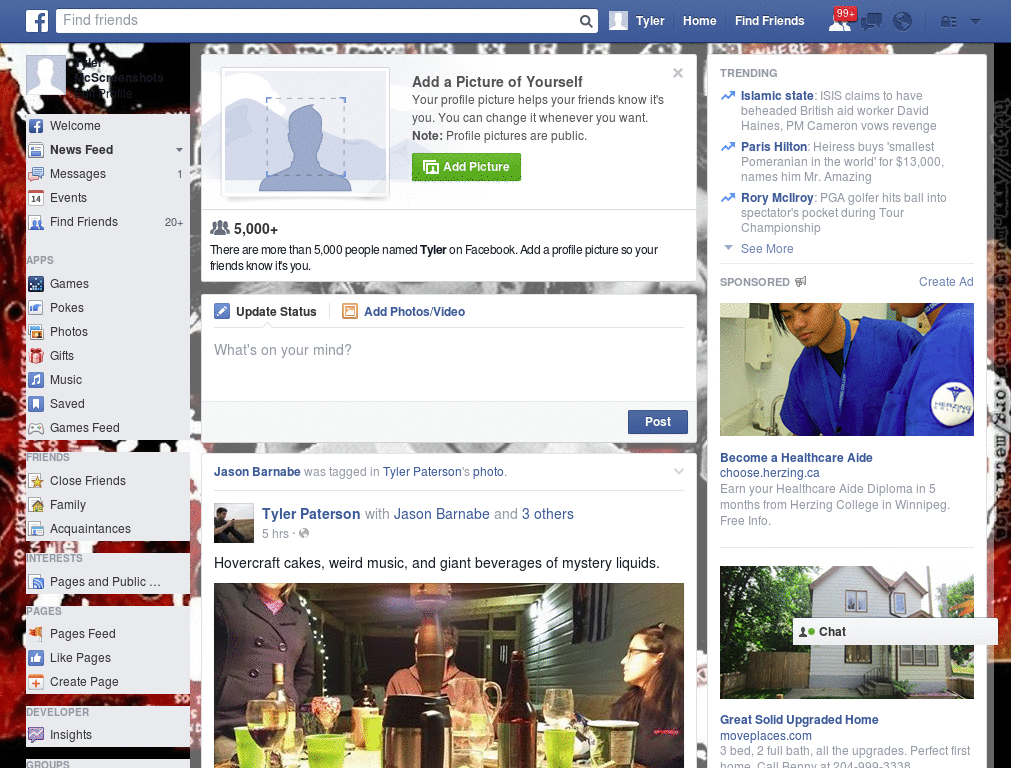Expand See More trending topics
The height and width of the screenshot is (768, 1024).
click(x=767, y=249)
